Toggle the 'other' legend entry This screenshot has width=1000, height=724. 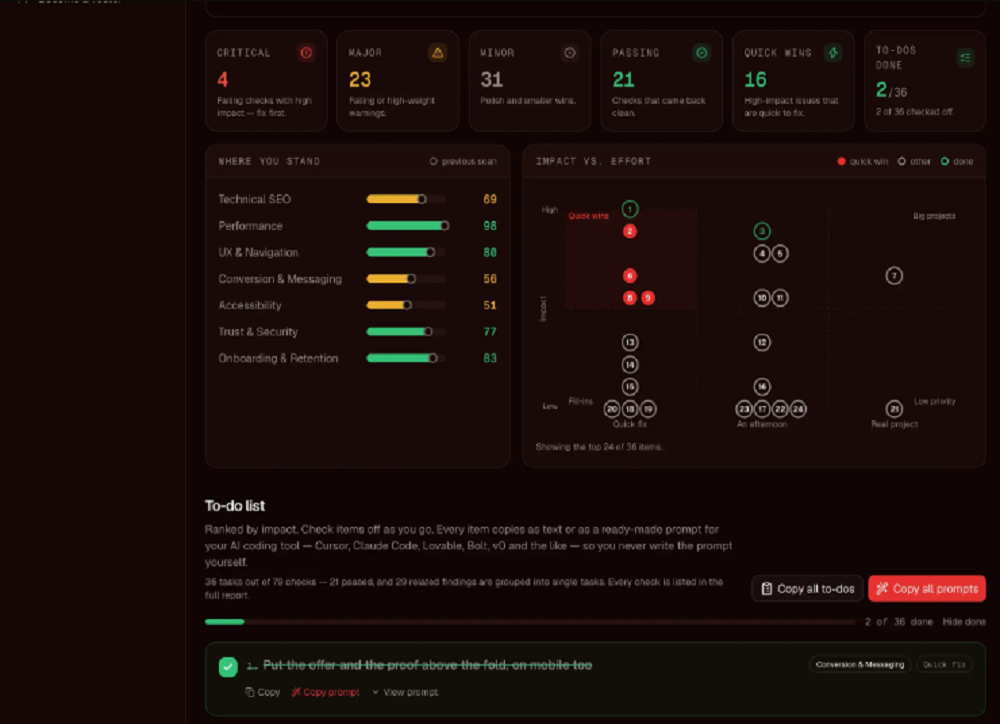pos(914,161)
